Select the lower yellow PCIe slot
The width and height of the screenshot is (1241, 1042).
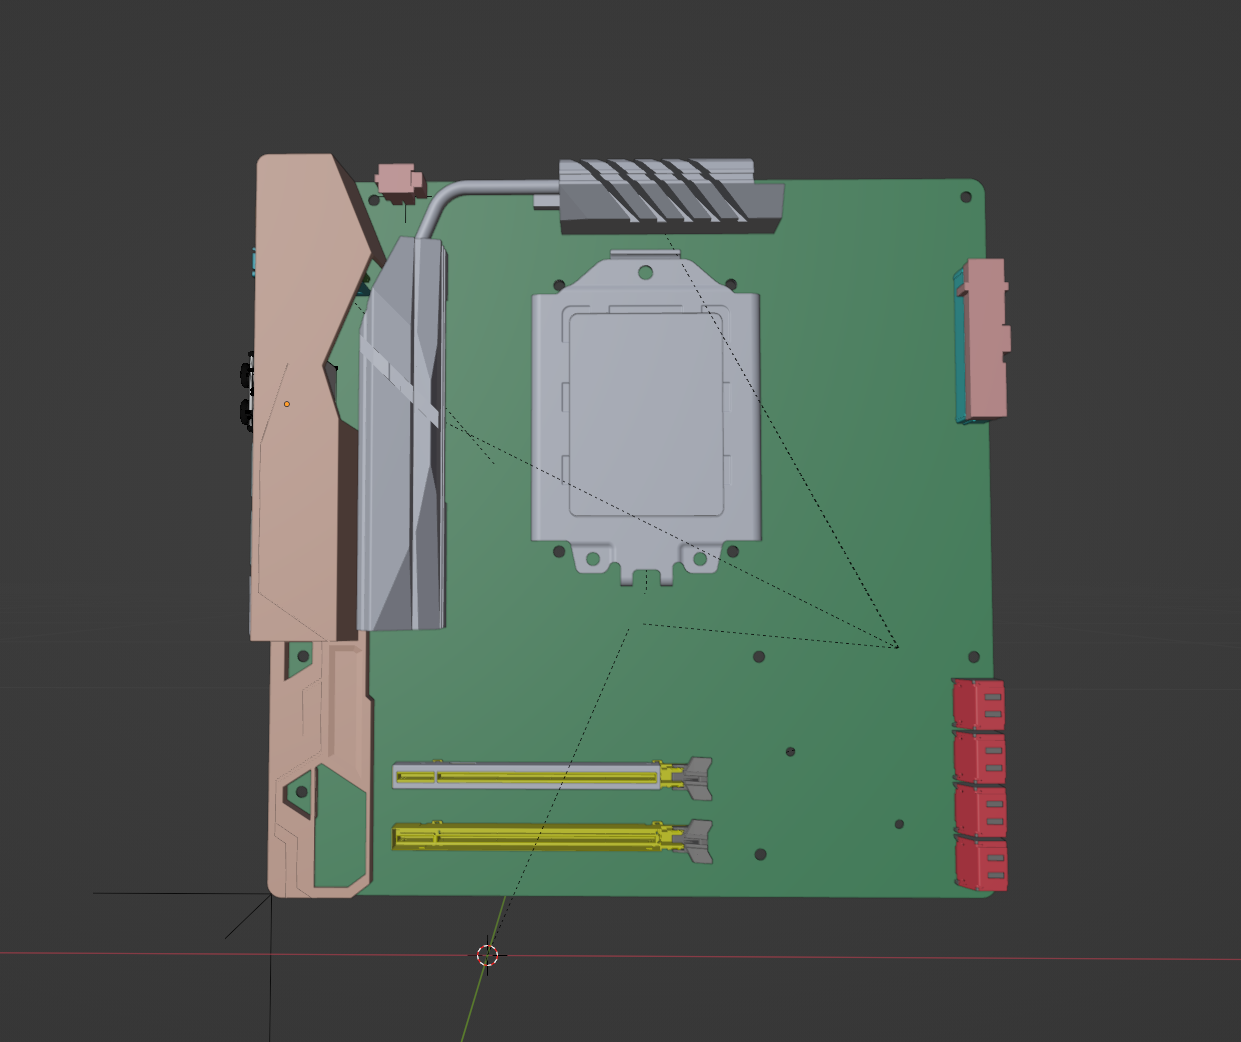(530, 837)
